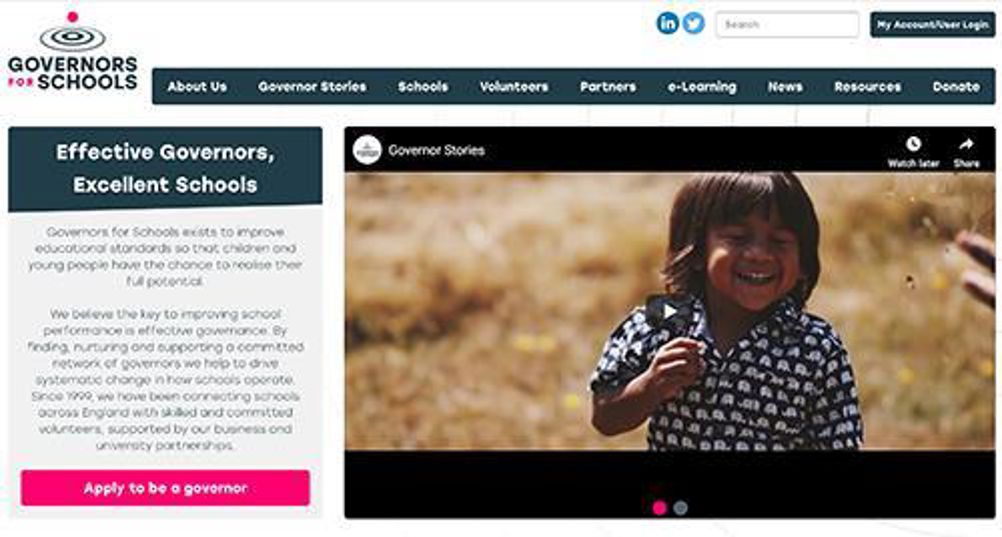Open the LinkedIn social icon

[x=667, y=24]
